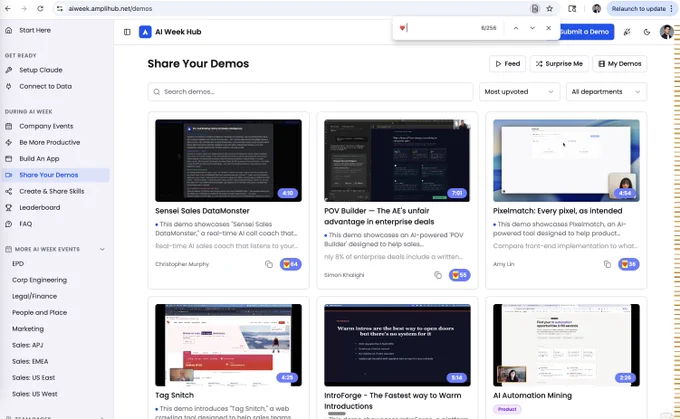The image size is (680, 419).
Task: Play AI Automation Mining video thumbnail
Action: tap(566, 345)
